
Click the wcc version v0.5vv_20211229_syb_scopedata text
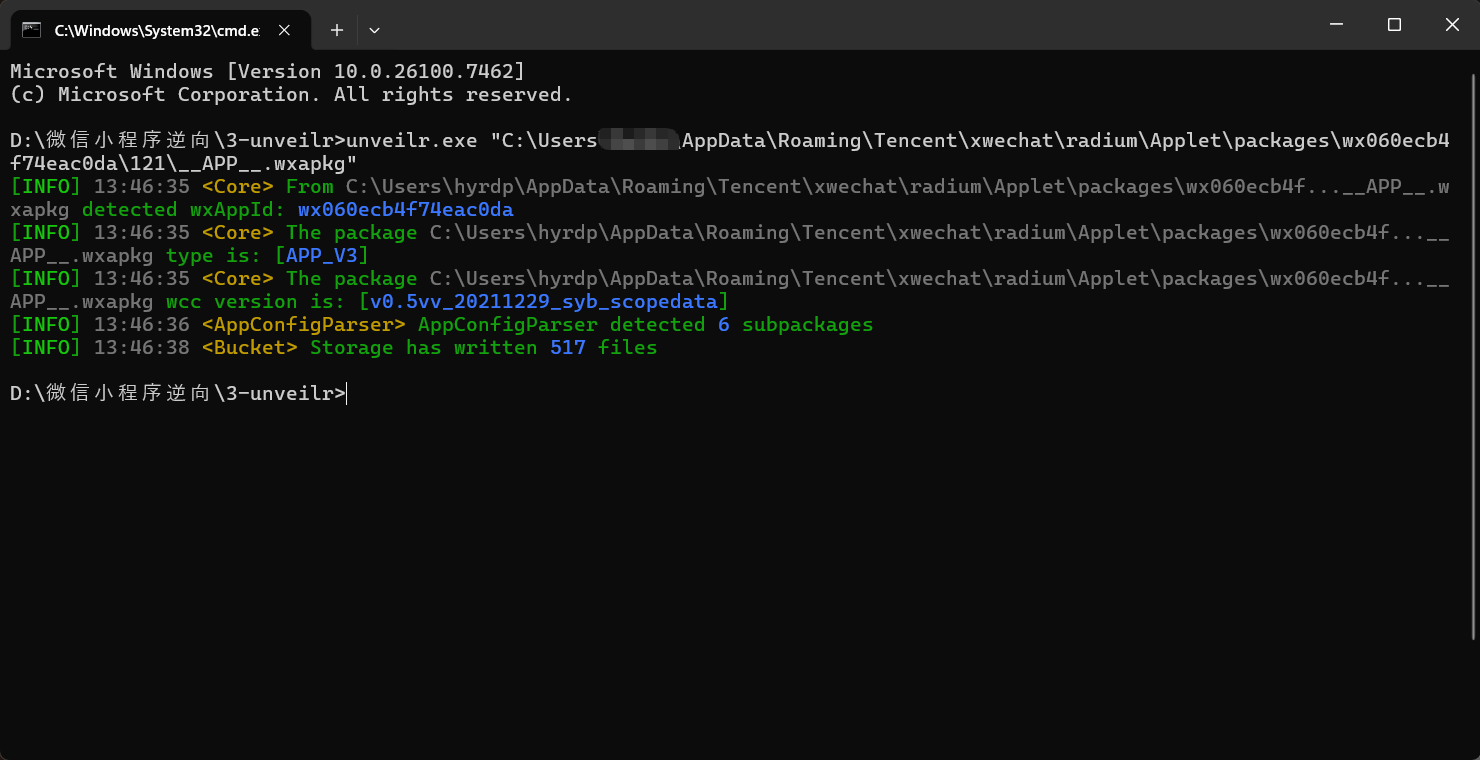pyautogui.click(x=543, y=302)
